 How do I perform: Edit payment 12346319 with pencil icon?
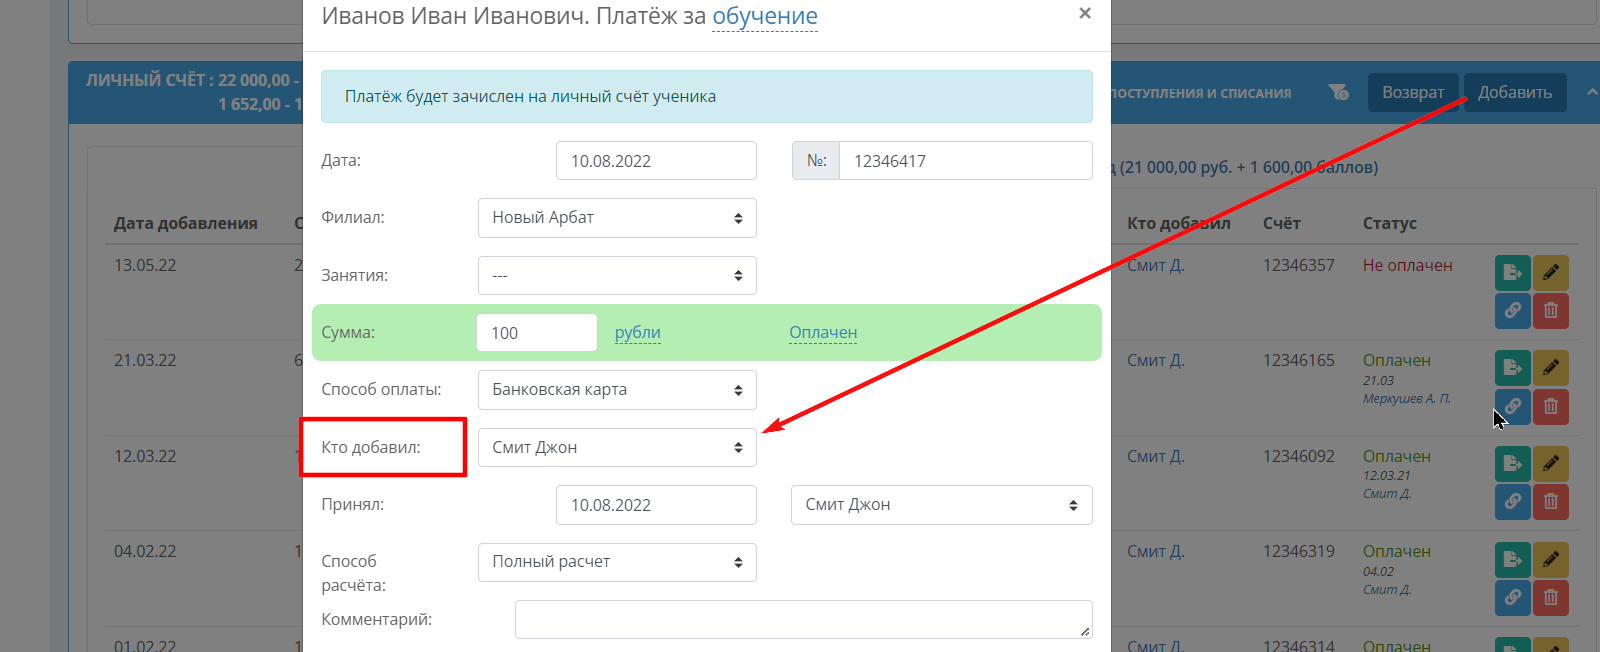tap(1551, 559)
